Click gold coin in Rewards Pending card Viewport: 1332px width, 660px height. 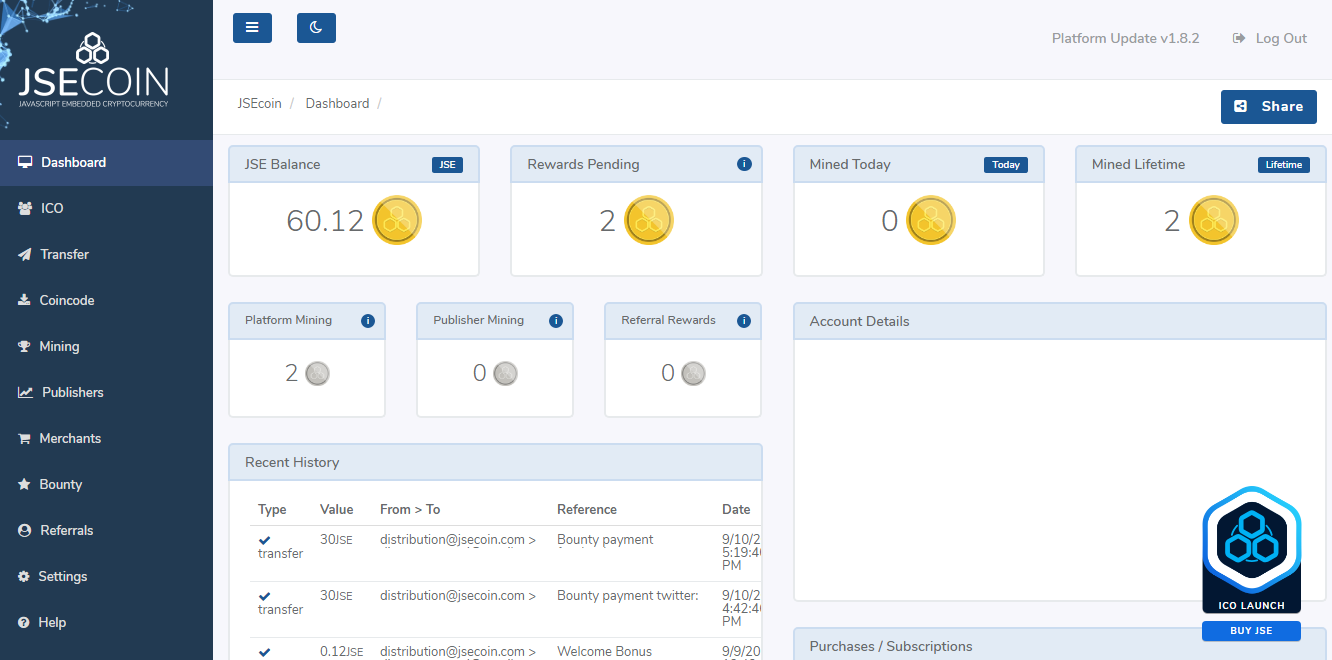click(649, 220)
